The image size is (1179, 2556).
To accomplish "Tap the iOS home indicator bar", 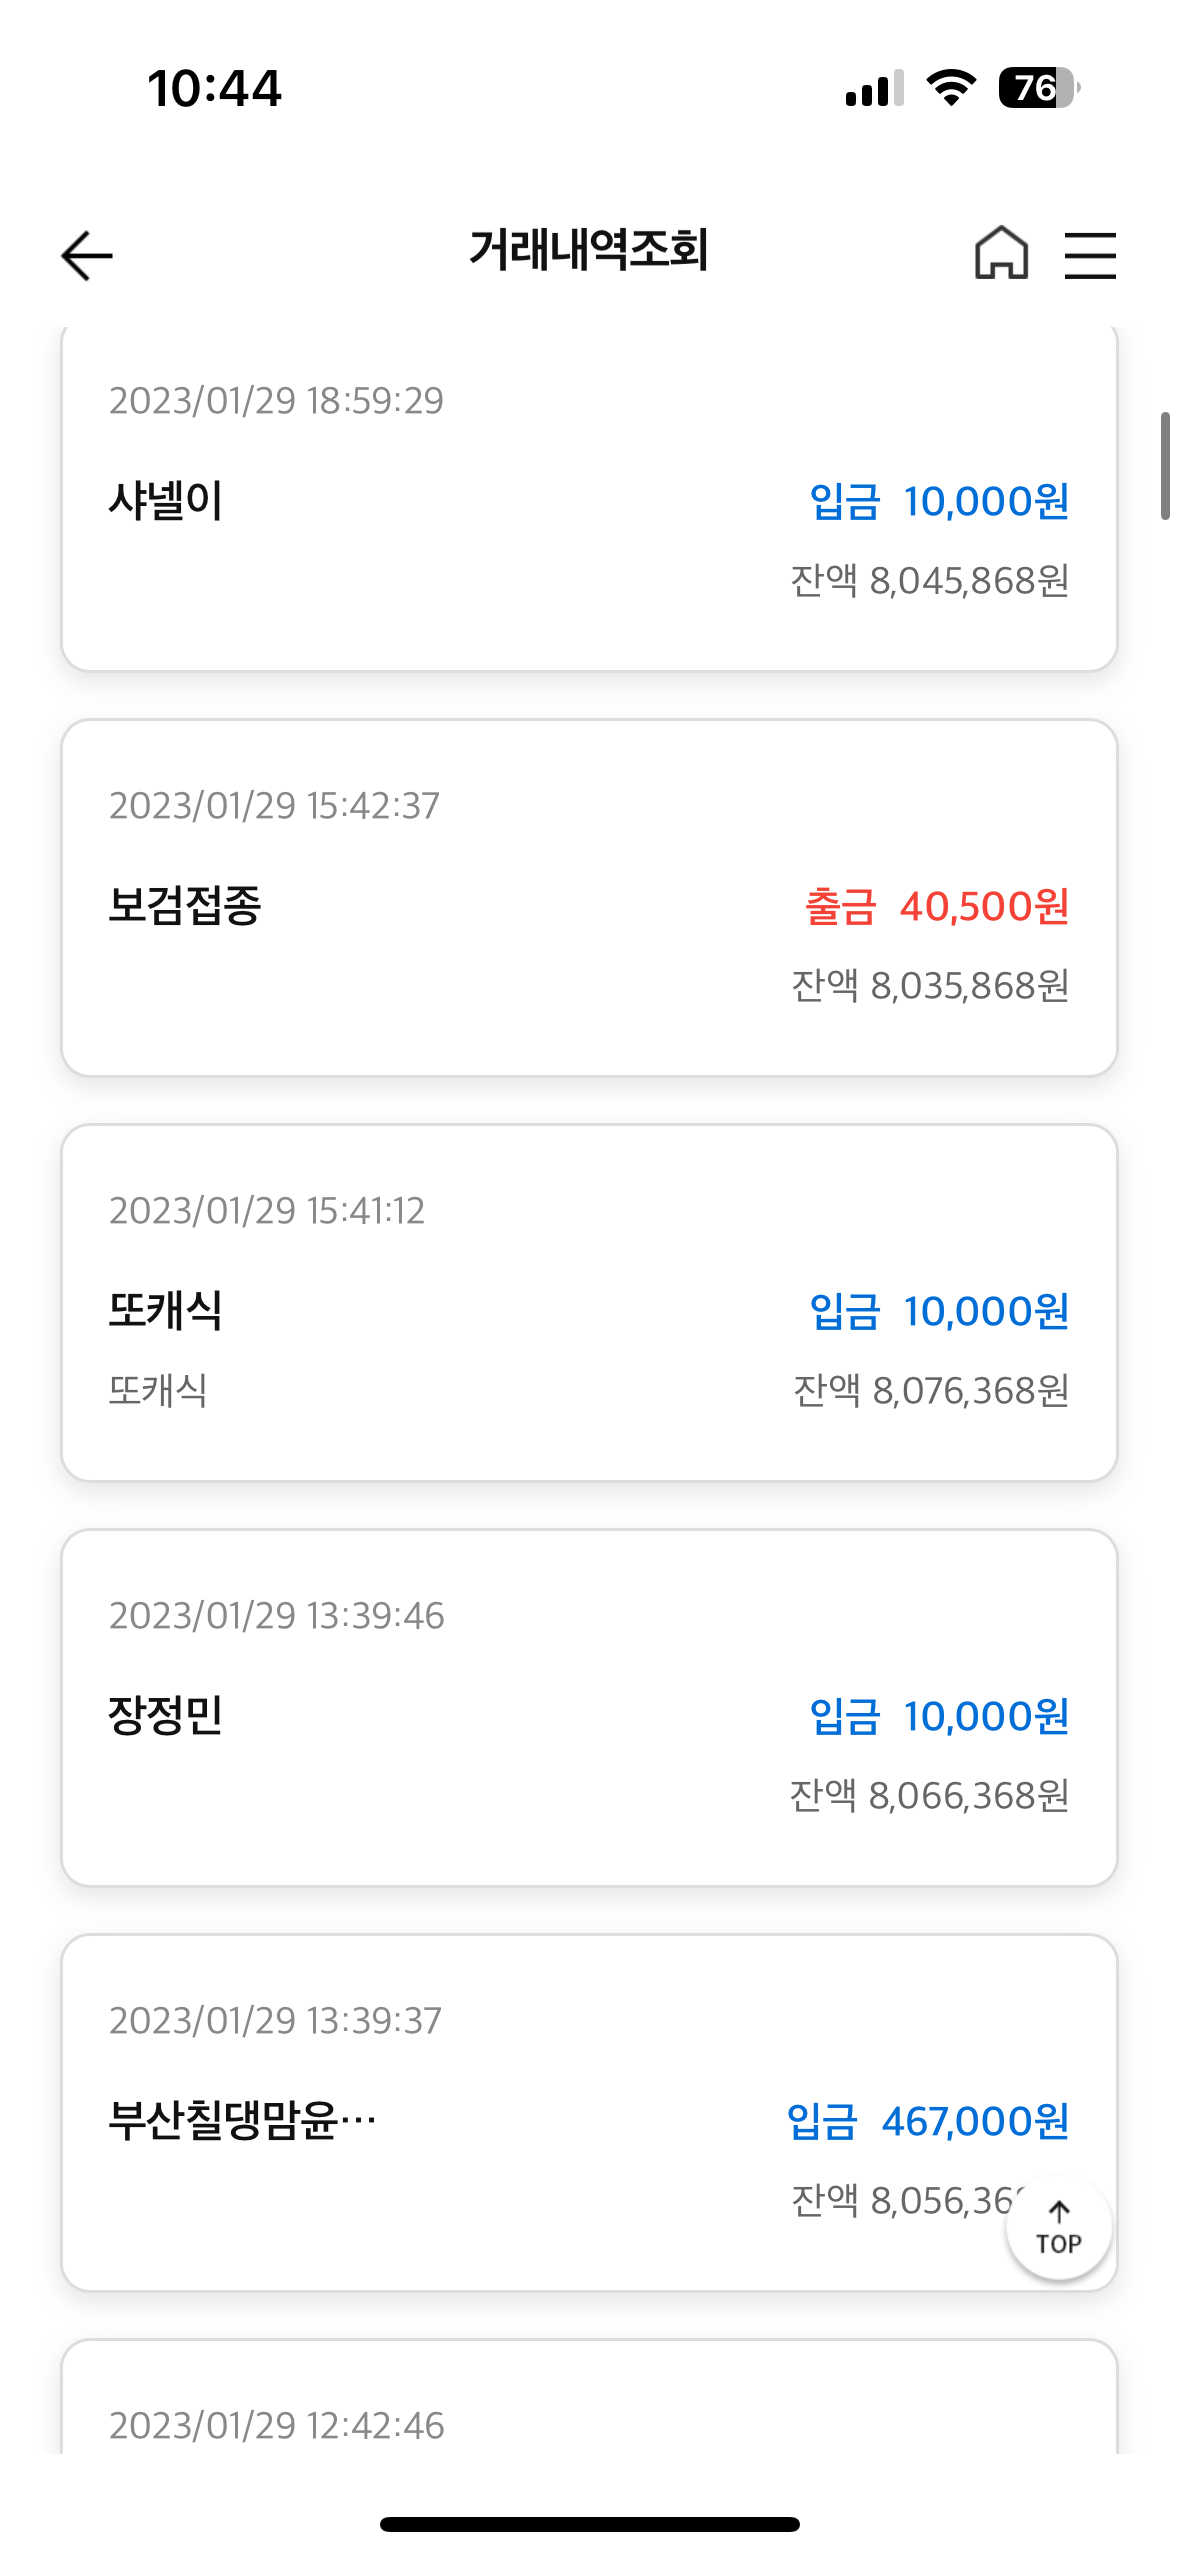I will pyautogui.click(x=589, y=2524).
